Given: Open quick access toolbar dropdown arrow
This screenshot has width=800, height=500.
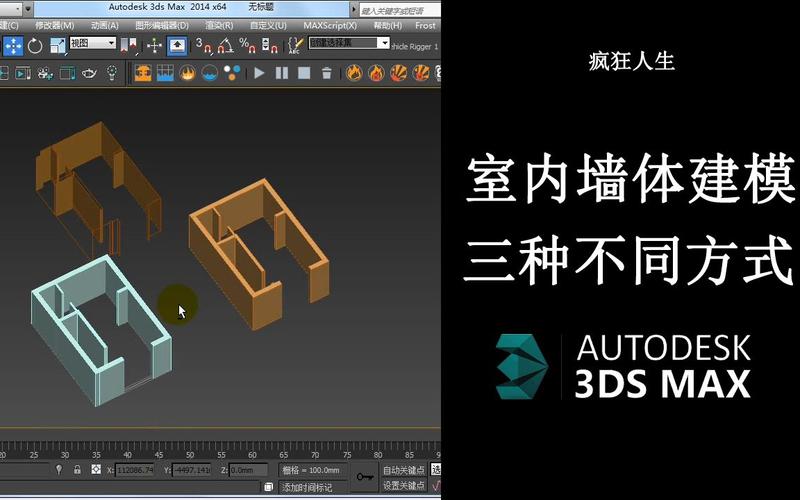Looking at the screenshot, I should pos(28,9).
